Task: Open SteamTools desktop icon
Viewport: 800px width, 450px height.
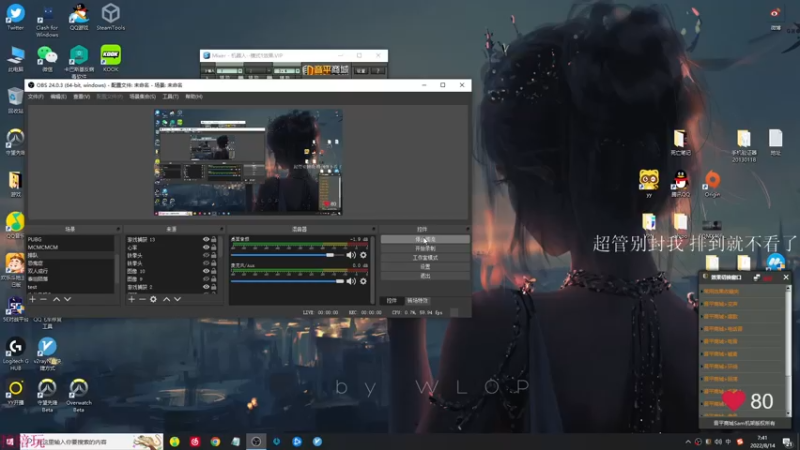Action: pyautogui.click(x=111, y=17)
